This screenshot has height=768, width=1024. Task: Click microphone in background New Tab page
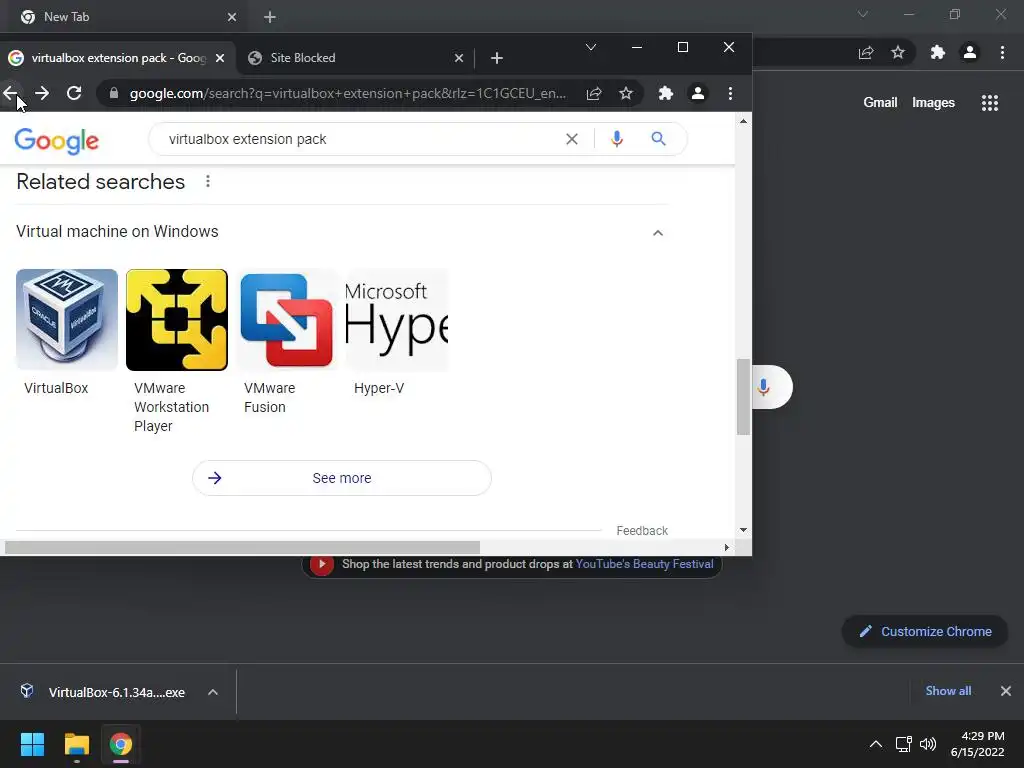pos(763,387)
